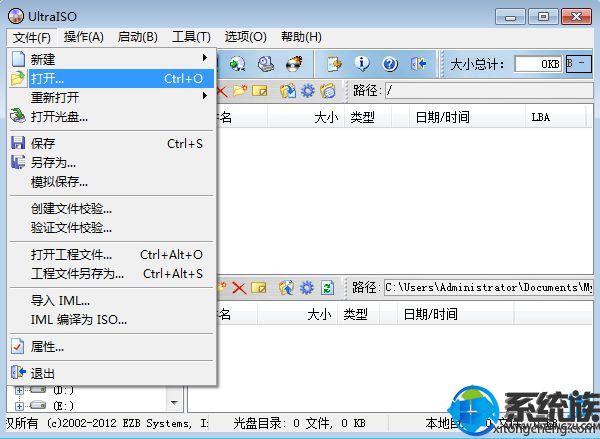Viewport: 600px width, 439px height.
Task: Open the 工具(T) menu
Action: [x=191, y=37]
